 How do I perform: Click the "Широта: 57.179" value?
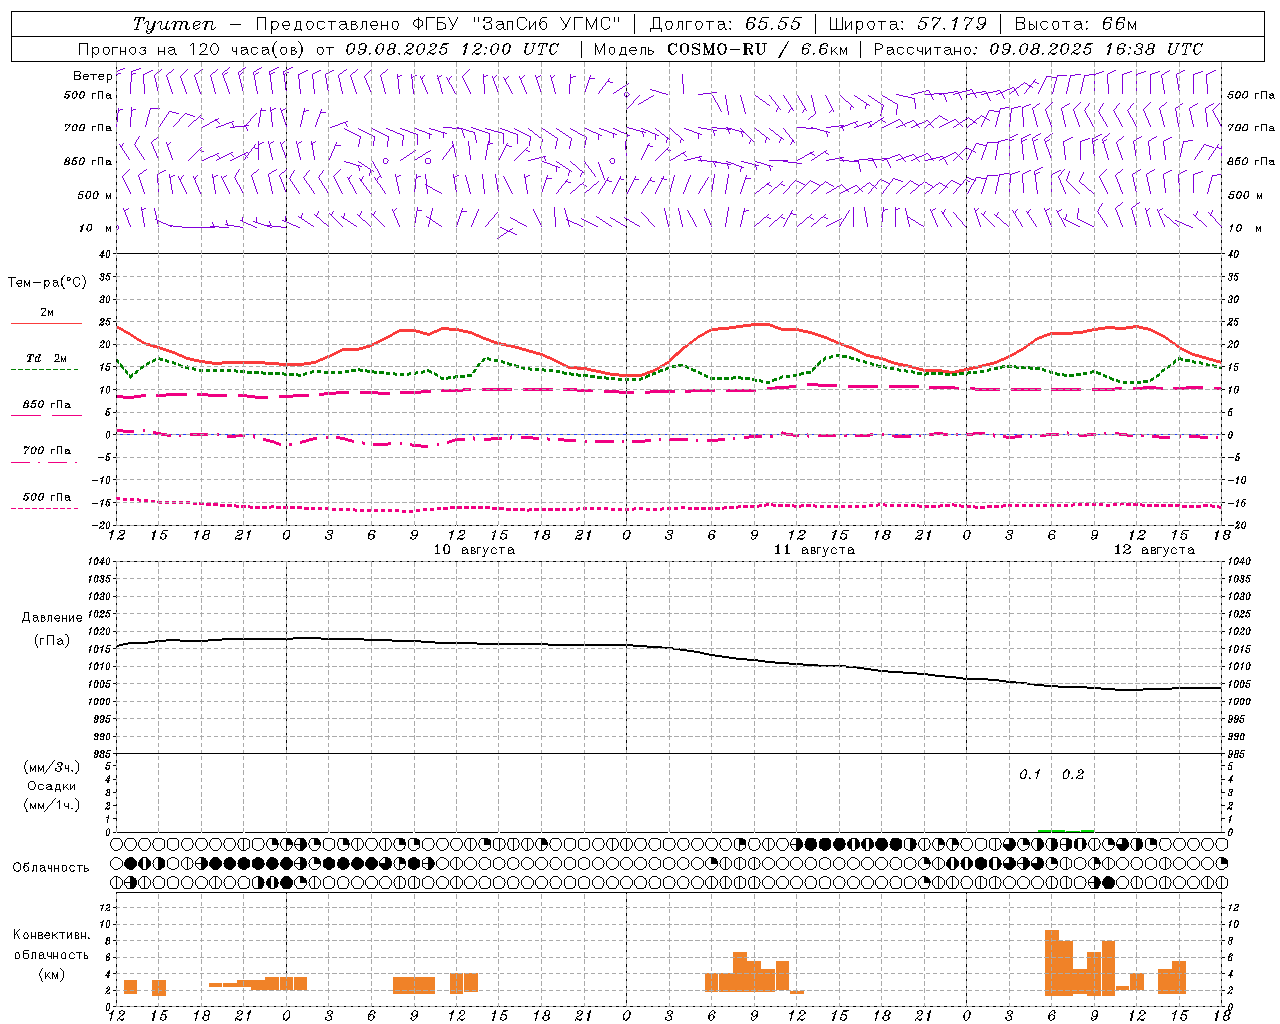click(908, 24)
